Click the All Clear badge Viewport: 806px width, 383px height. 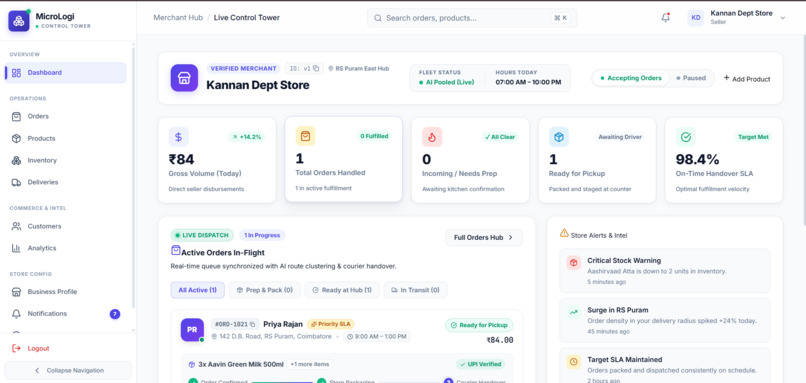500,137
